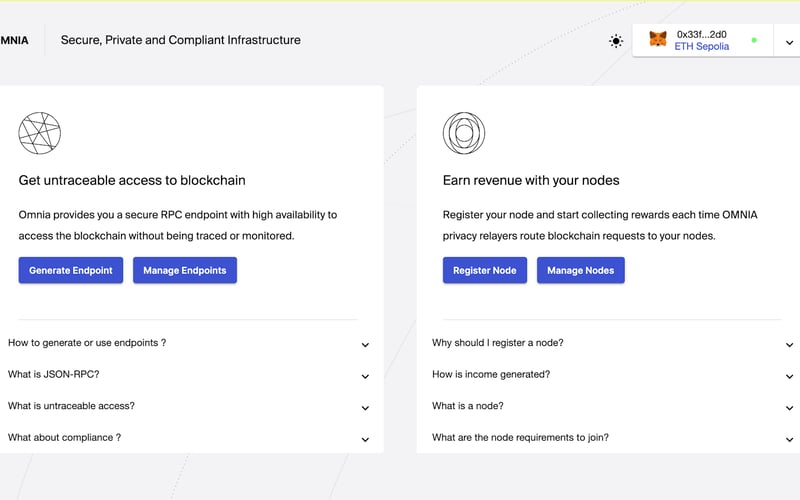Viewport: 800px width, 500px height.
Task: Expand "Why should I register a node?"
Action: [x=789, y=345]
